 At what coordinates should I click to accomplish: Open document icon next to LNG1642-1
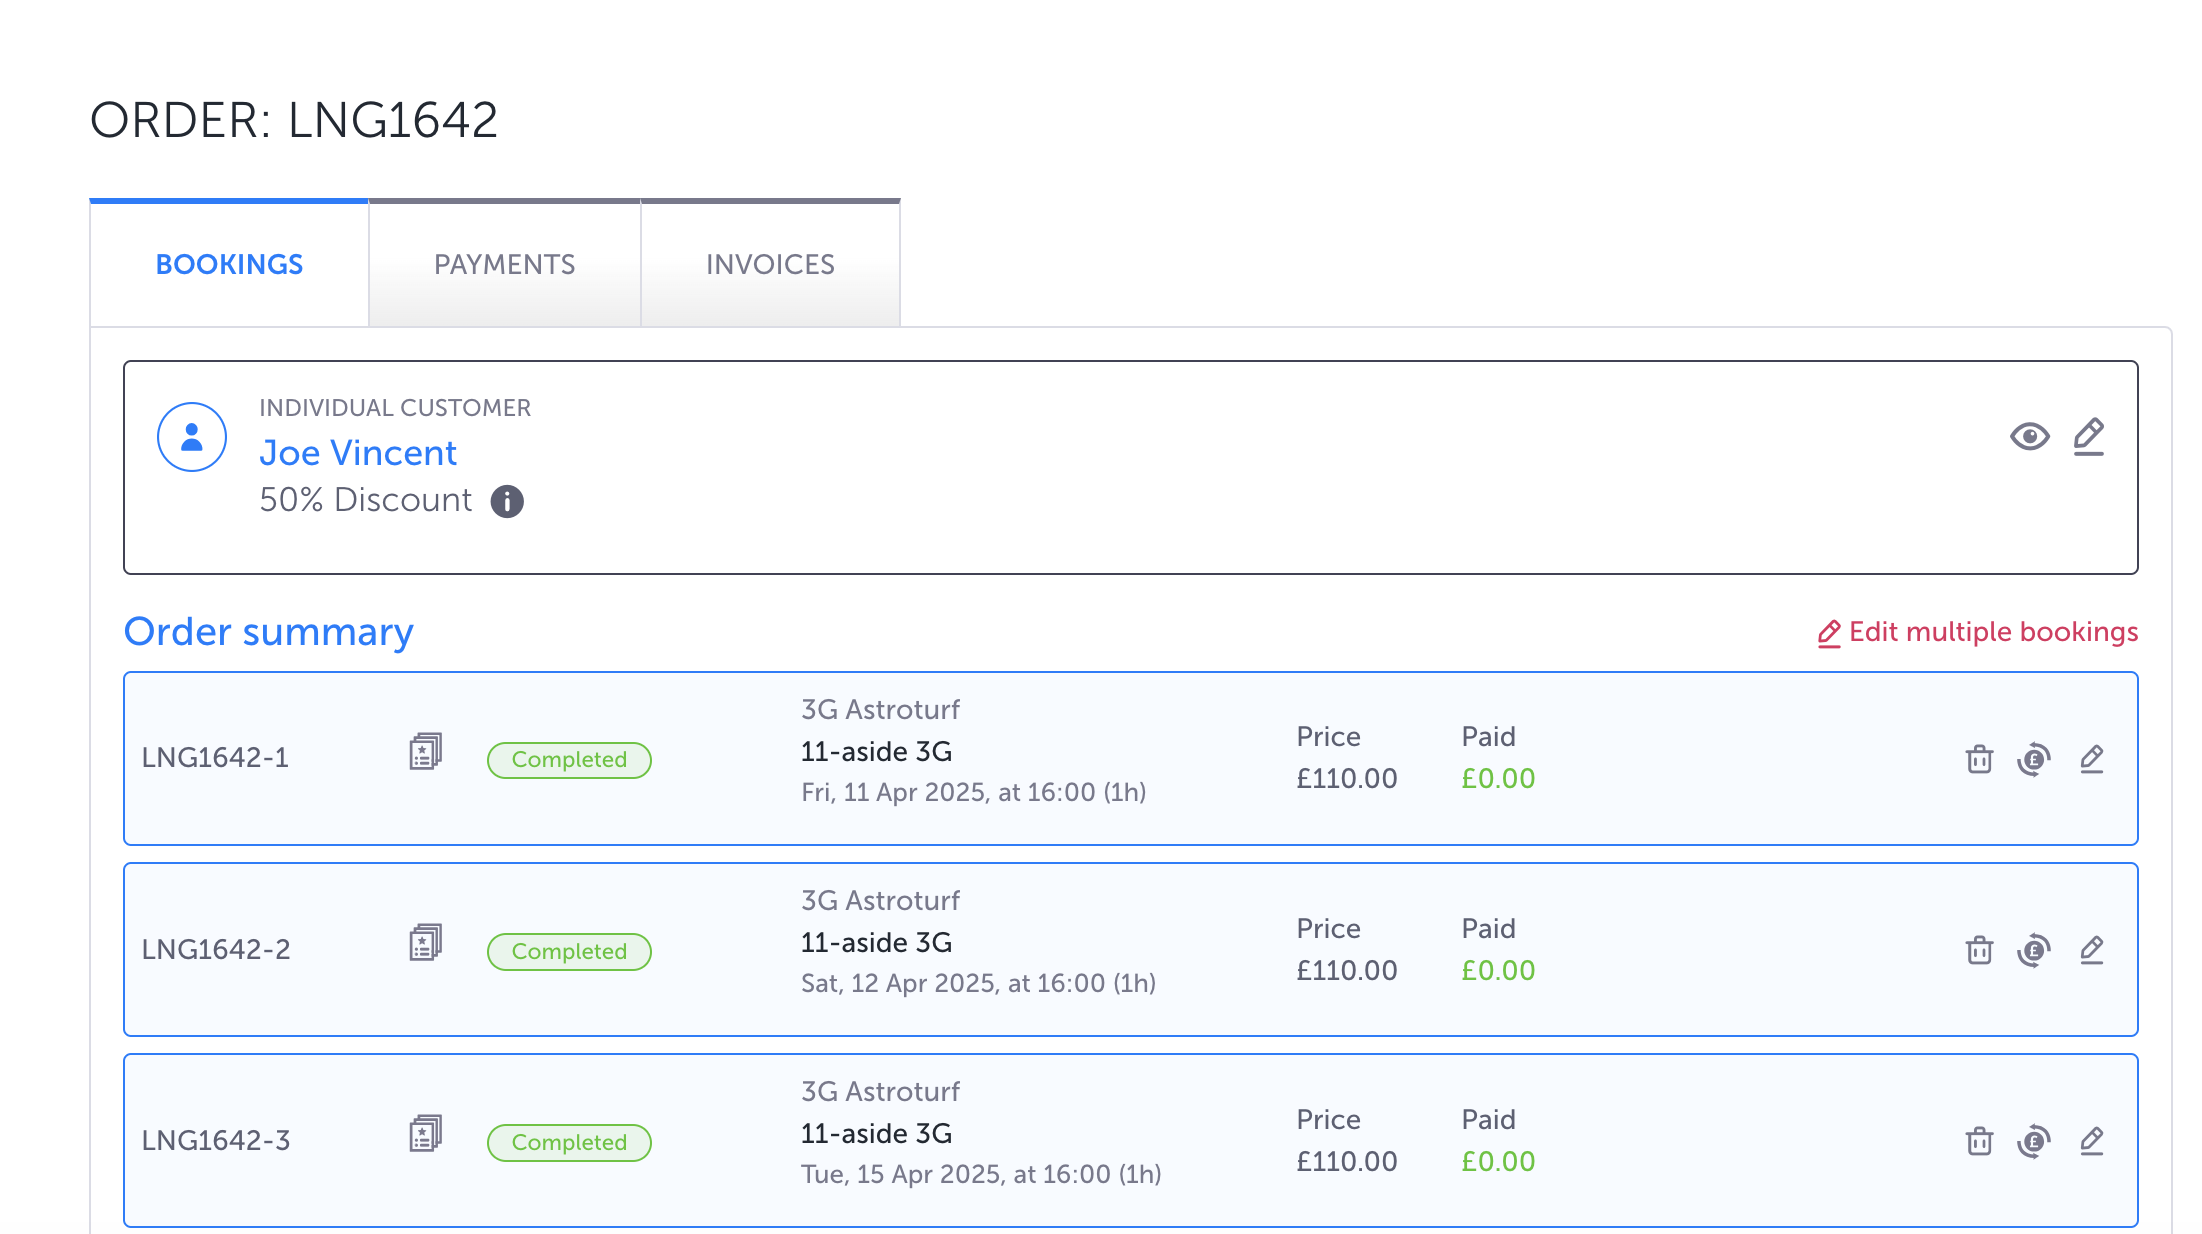425,752
